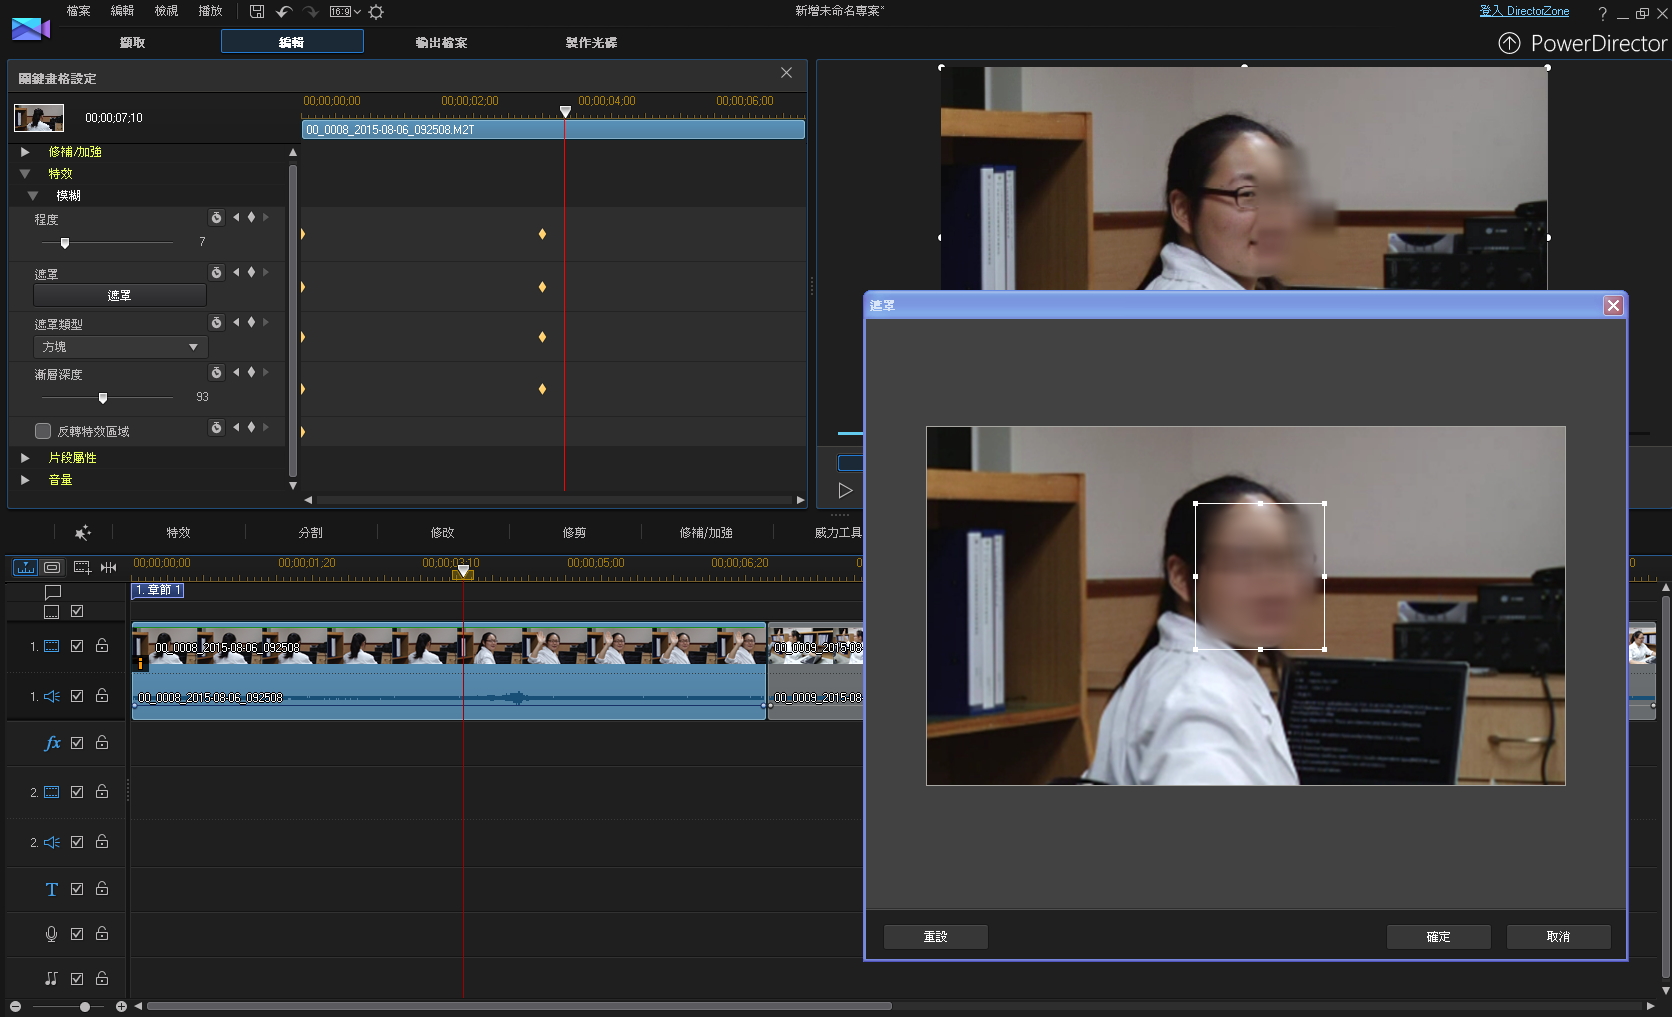Screen dimensions: 1672x1017
Task: Click the 程度 keyframe stopwatch icon
Action: pyautogui.click(x=216, y=218)
